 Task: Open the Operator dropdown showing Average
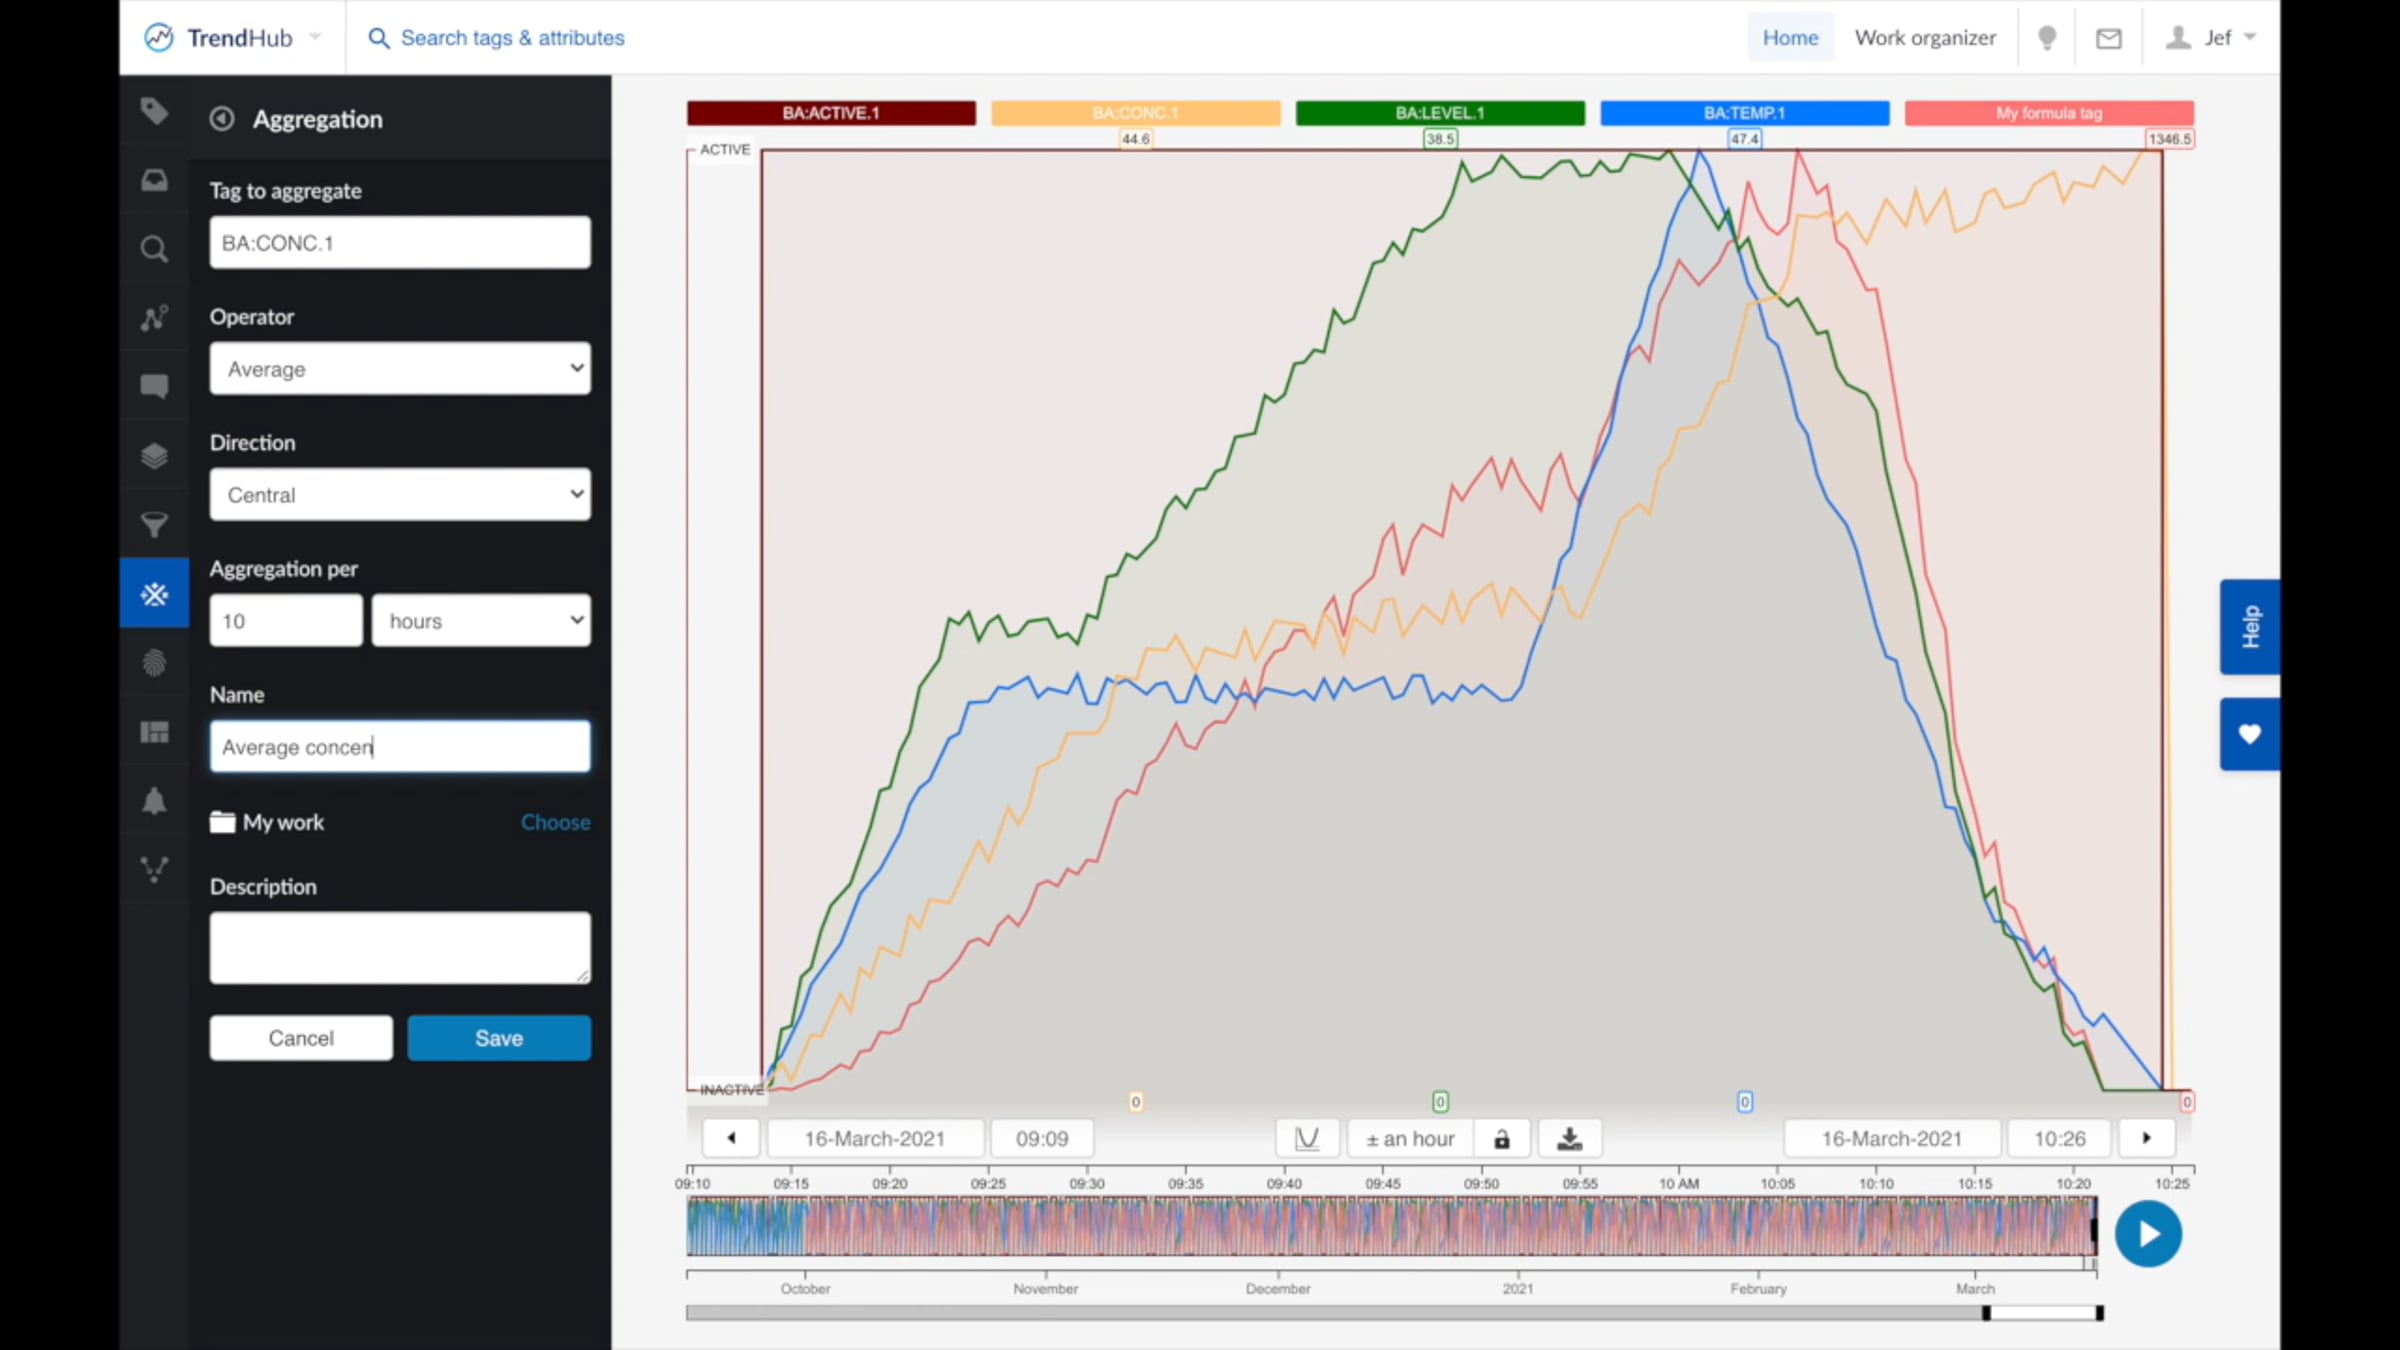pyautogui.click(x=400, y=369)
